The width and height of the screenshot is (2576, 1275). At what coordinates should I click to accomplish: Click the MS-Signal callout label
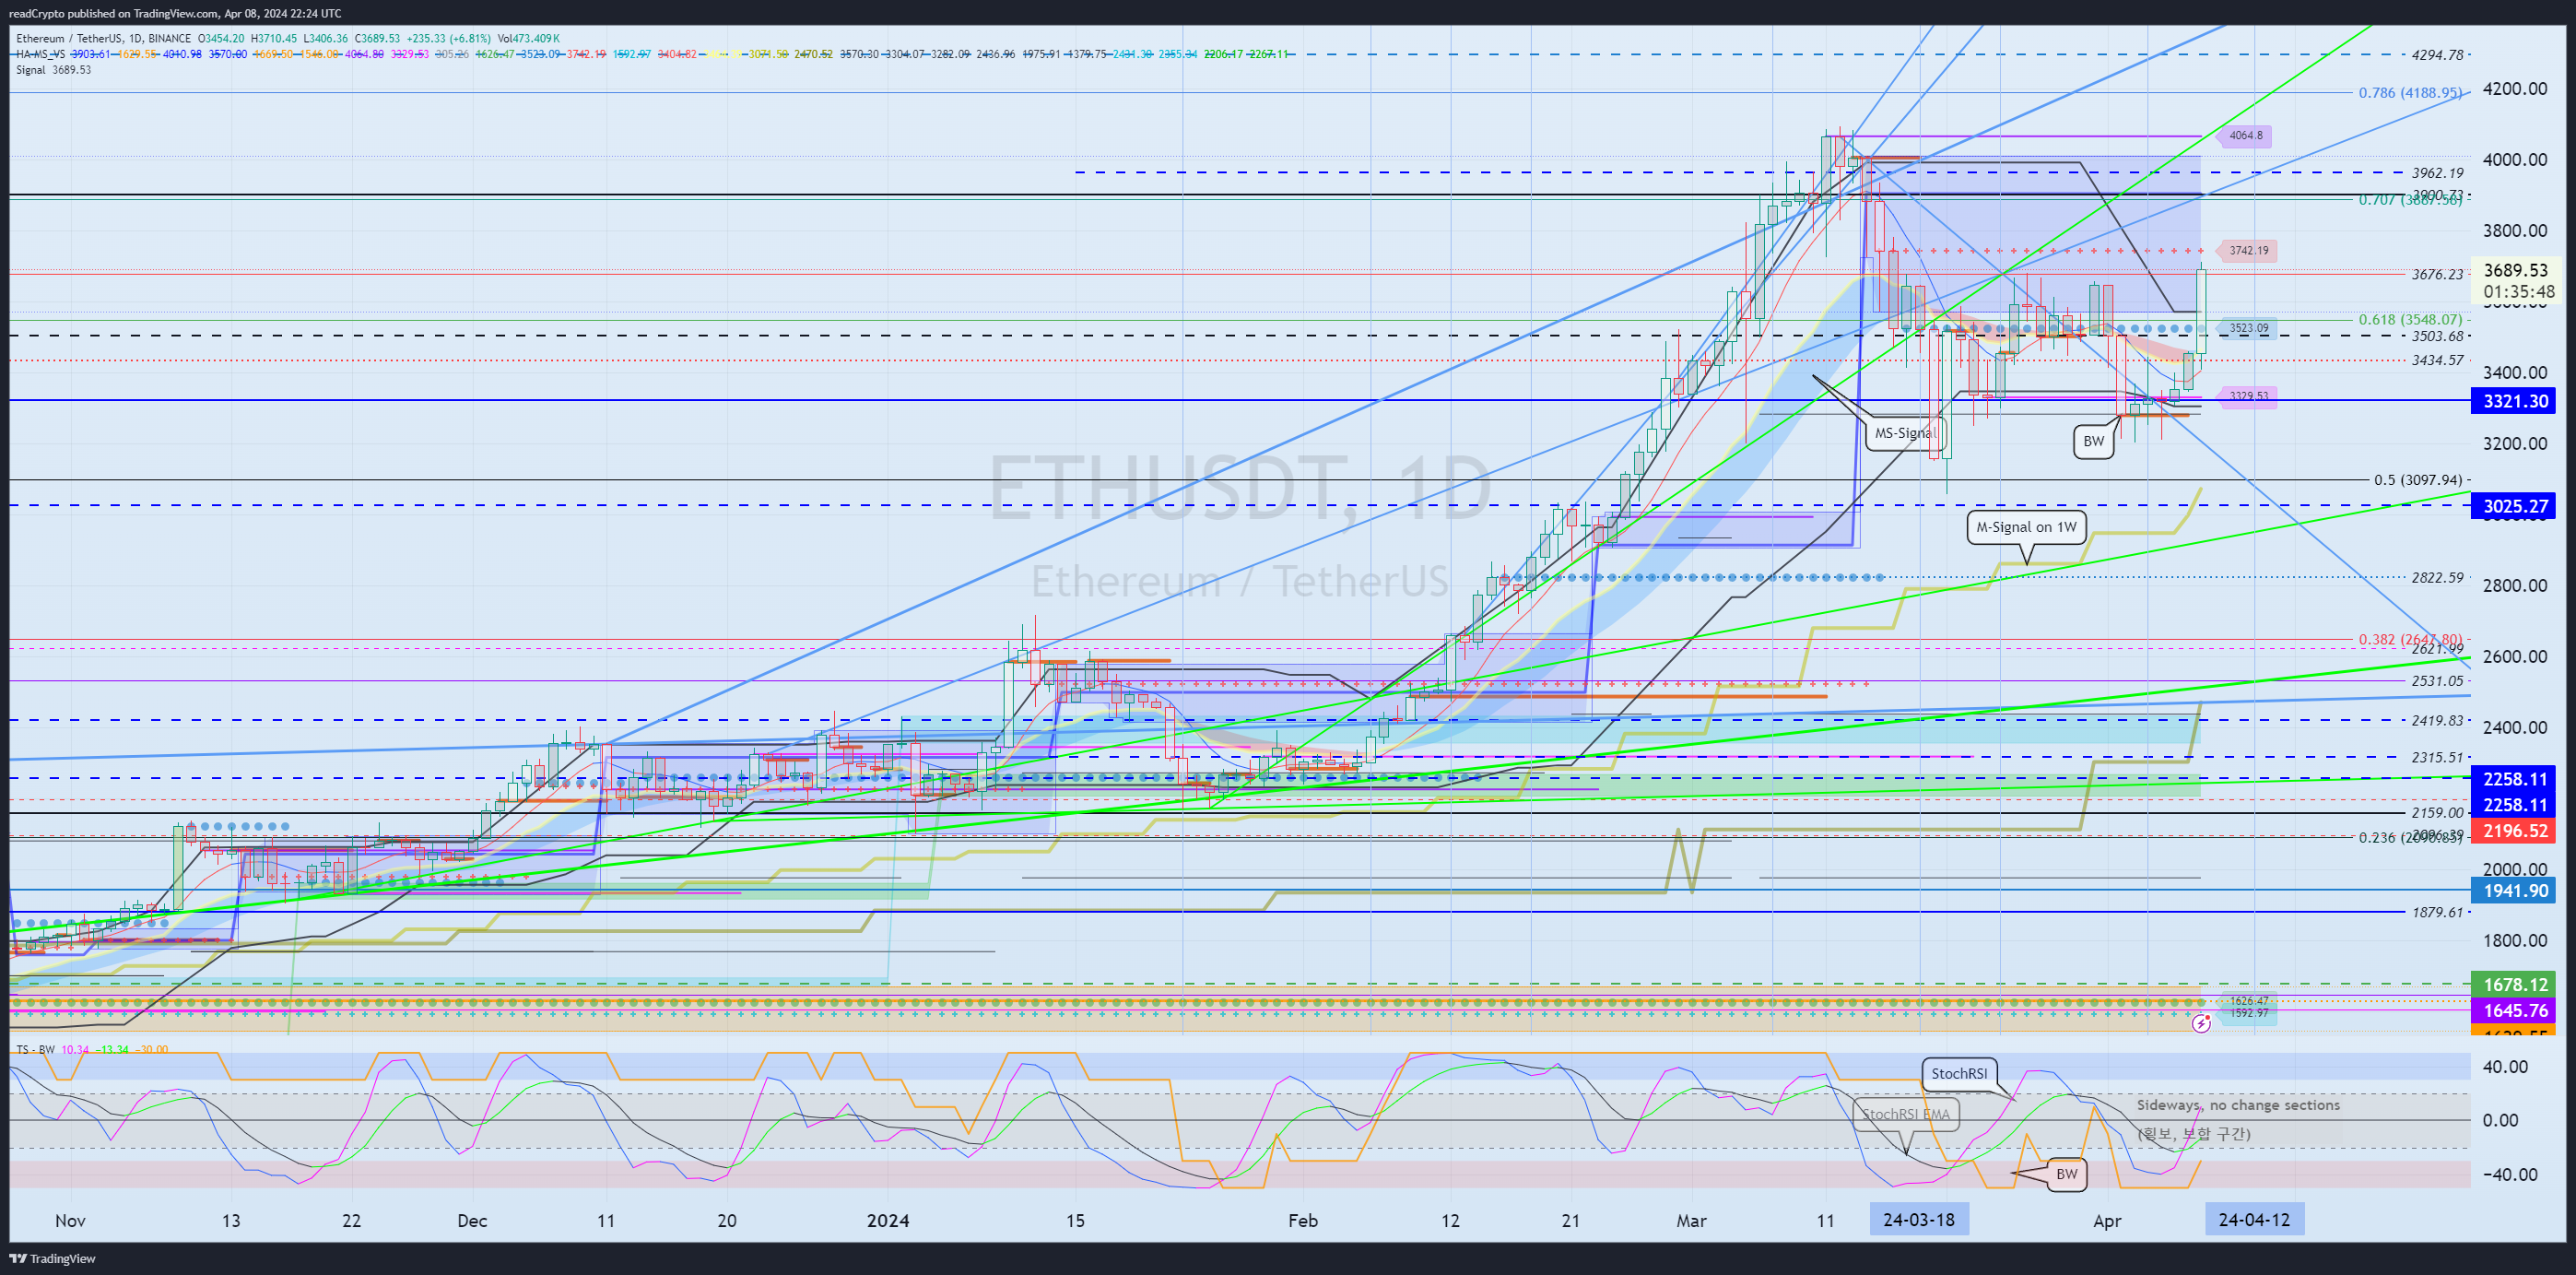[1904, 433]
